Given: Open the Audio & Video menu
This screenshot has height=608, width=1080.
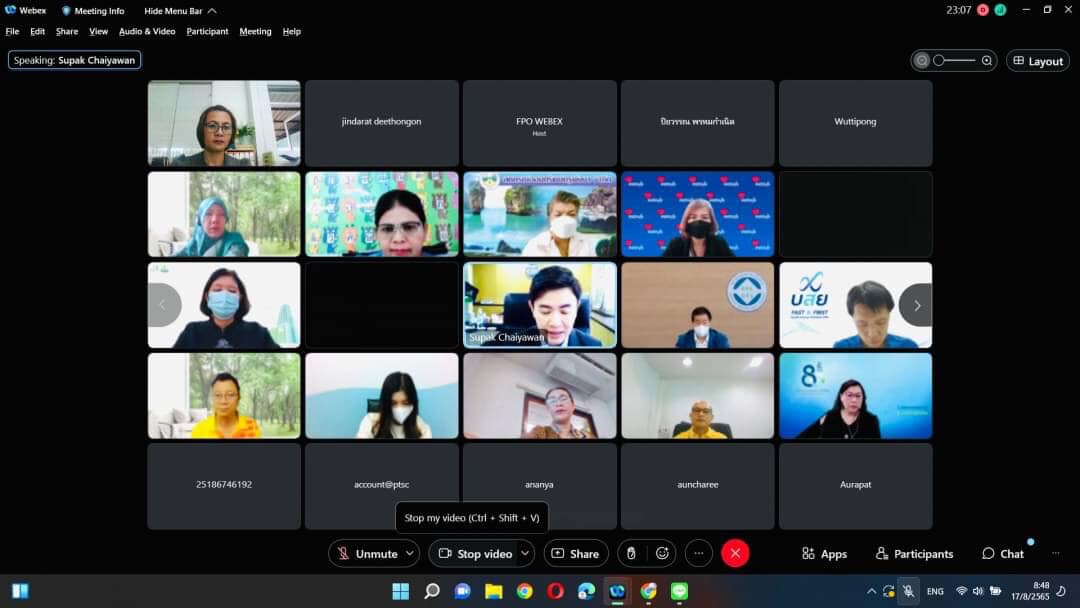Looking at the screenshot, I should coord(147,31).
